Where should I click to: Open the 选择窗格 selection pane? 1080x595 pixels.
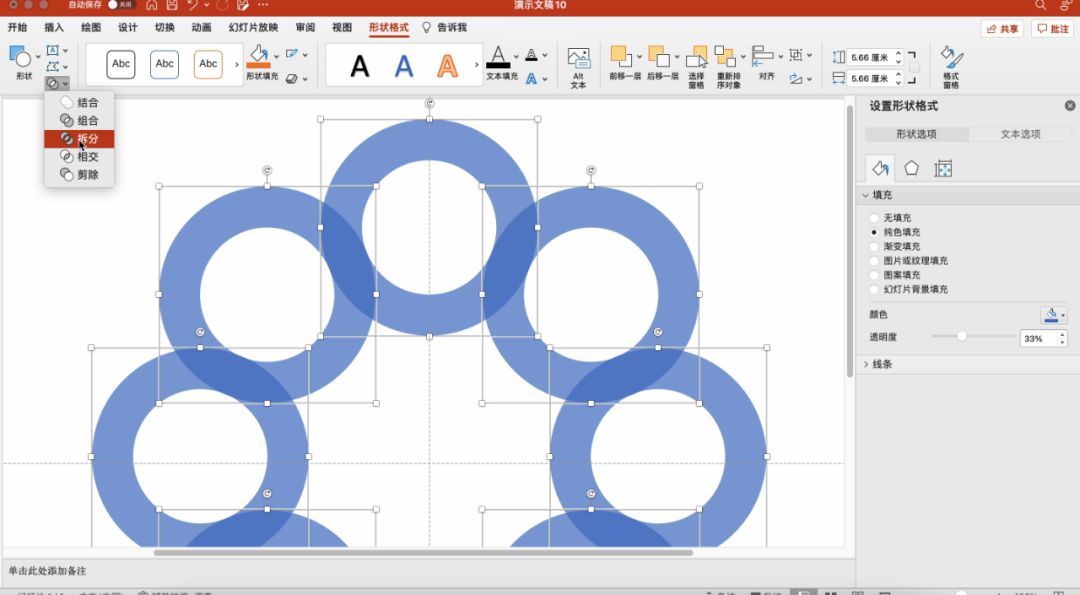(696, 67)
